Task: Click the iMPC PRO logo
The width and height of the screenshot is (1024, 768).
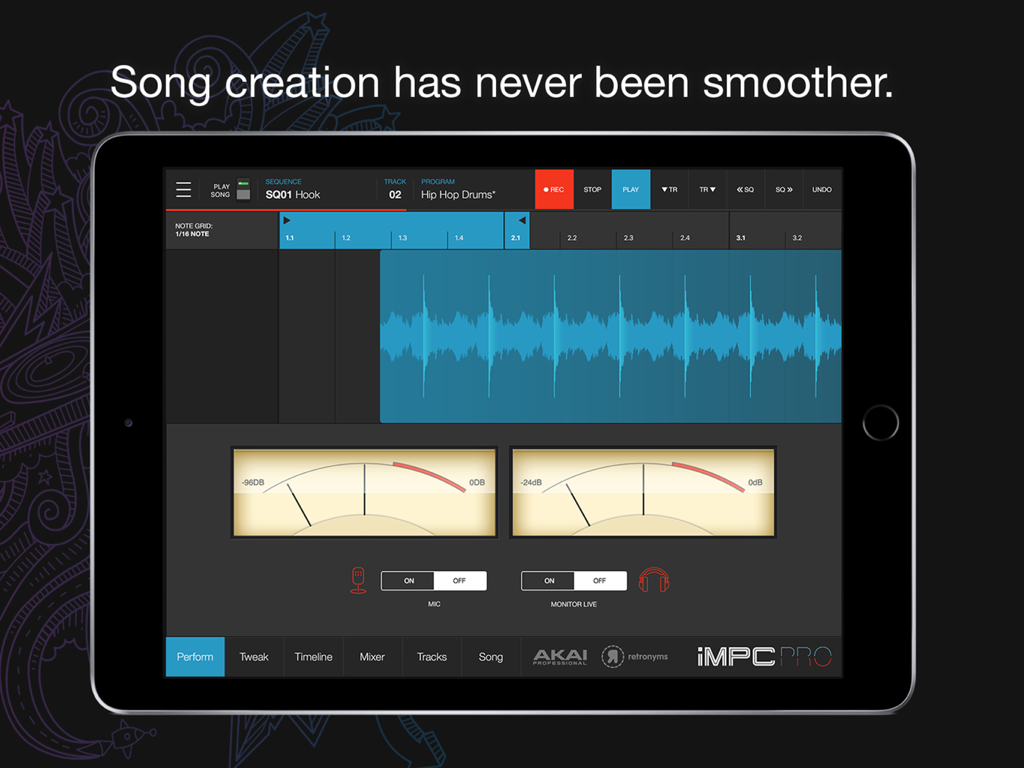Action: (x=762, y=656)
